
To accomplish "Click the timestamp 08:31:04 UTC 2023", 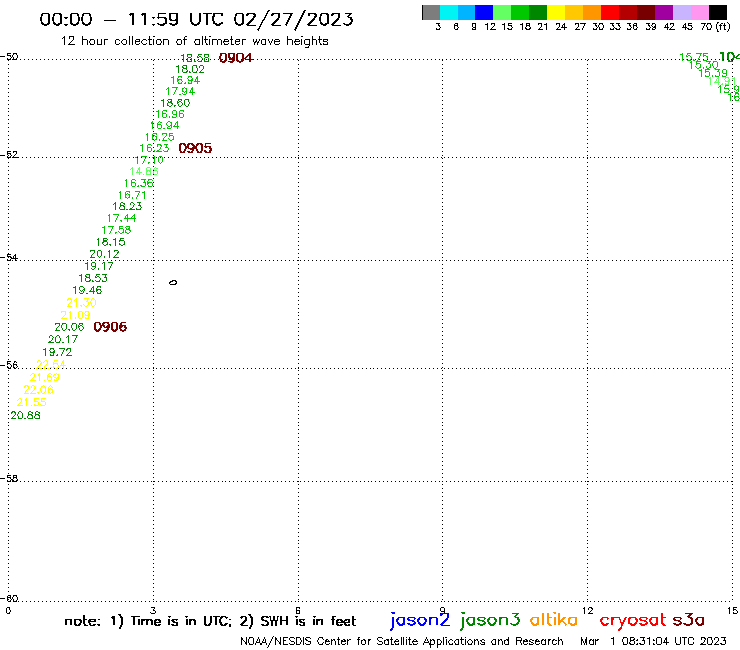I will tap(674, 641).
